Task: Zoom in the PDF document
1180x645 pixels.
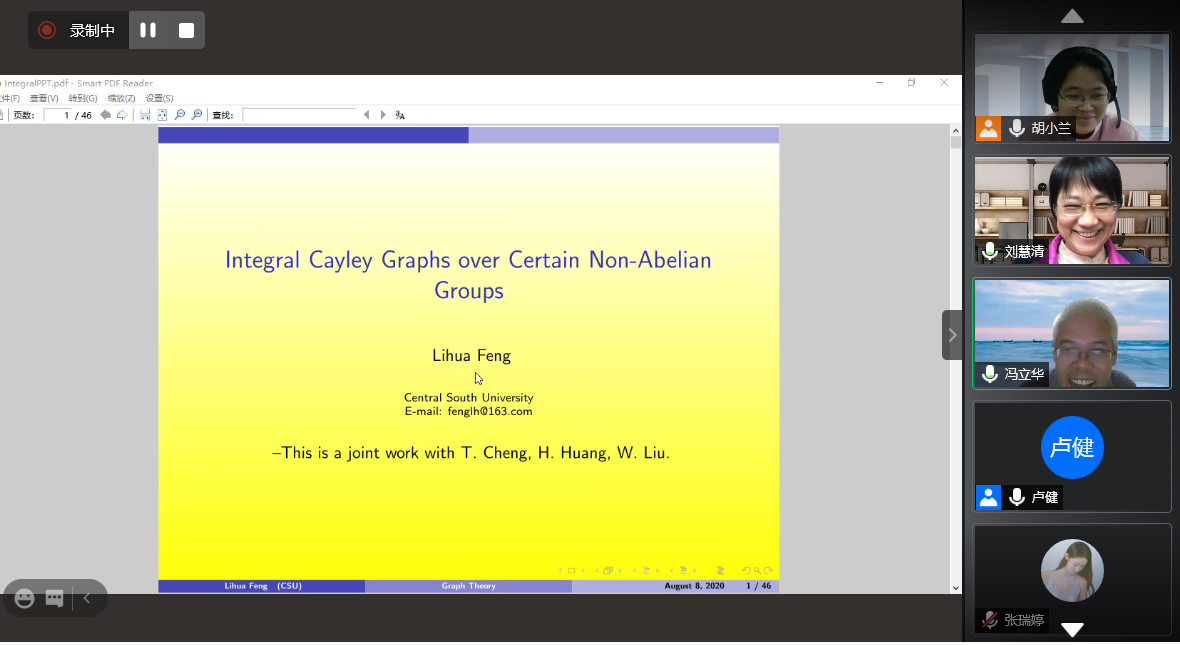Action: coord(197,115)
